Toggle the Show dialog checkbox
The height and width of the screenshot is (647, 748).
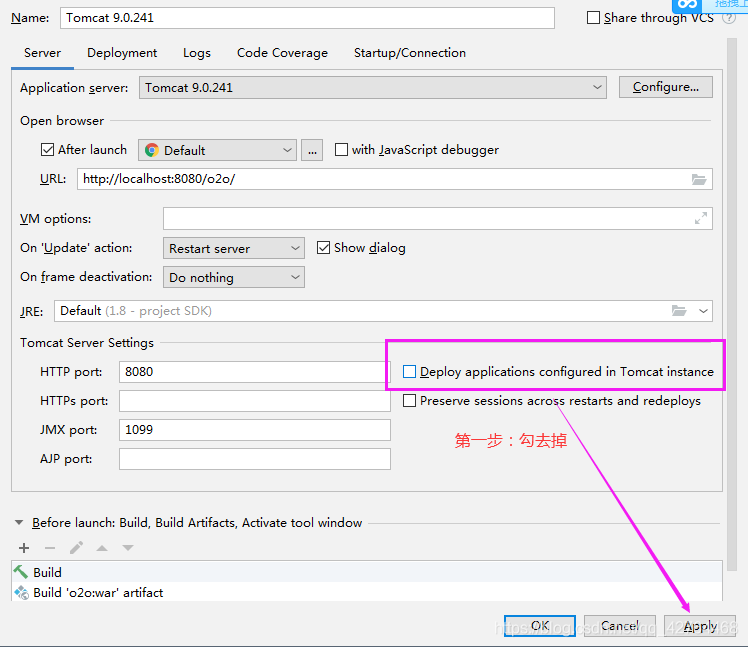point(323,248)
